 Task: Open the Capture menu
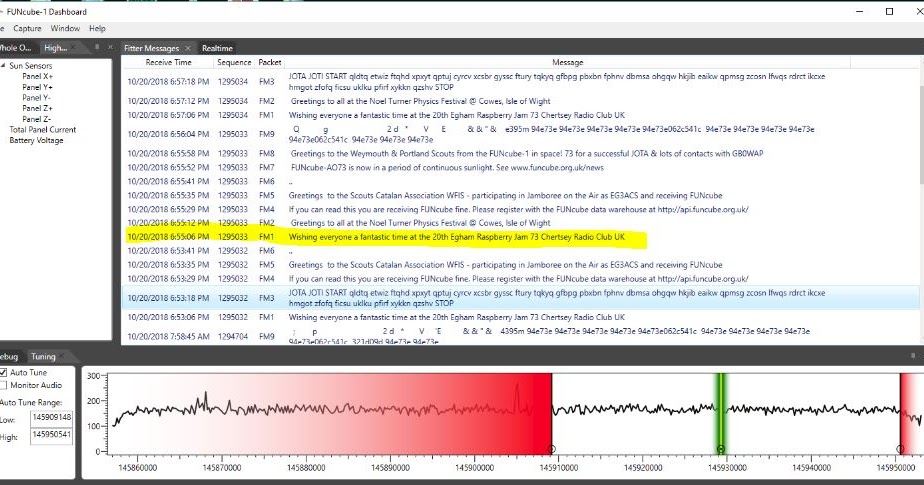pos(27,28)
